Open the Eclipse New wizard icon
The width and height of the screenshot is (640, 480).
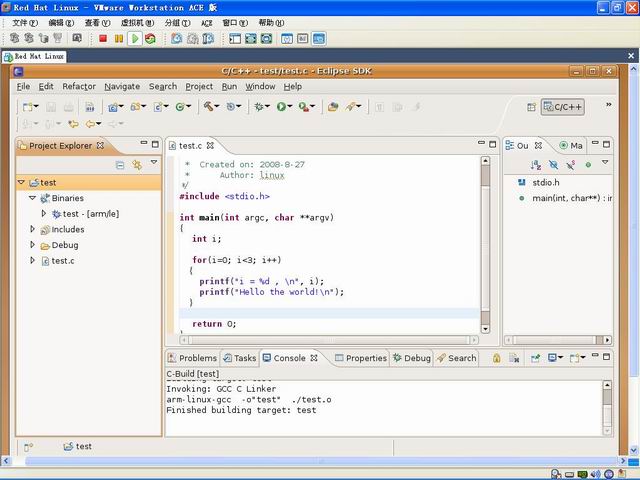click(x=28, y=107)
